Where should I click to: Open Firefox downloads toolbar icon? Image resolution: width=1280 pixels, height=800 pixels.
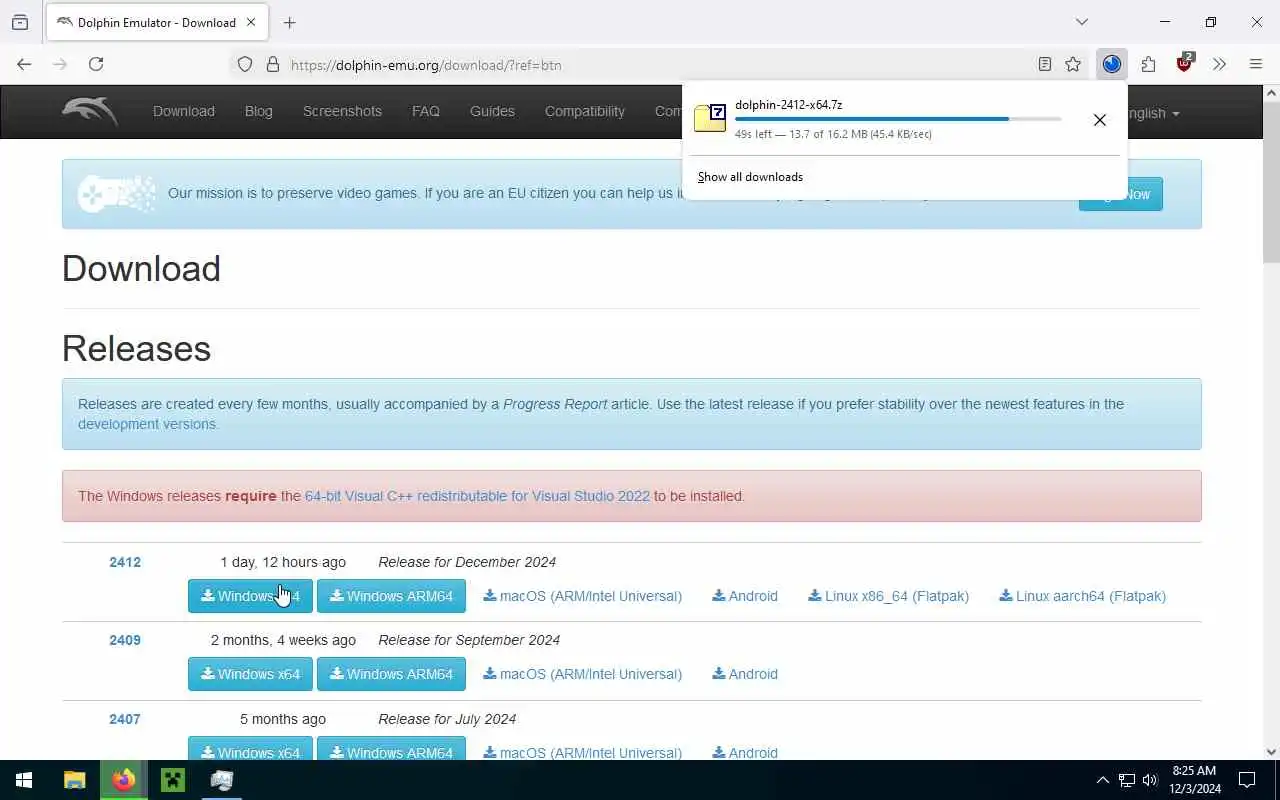pos(1111,64)
